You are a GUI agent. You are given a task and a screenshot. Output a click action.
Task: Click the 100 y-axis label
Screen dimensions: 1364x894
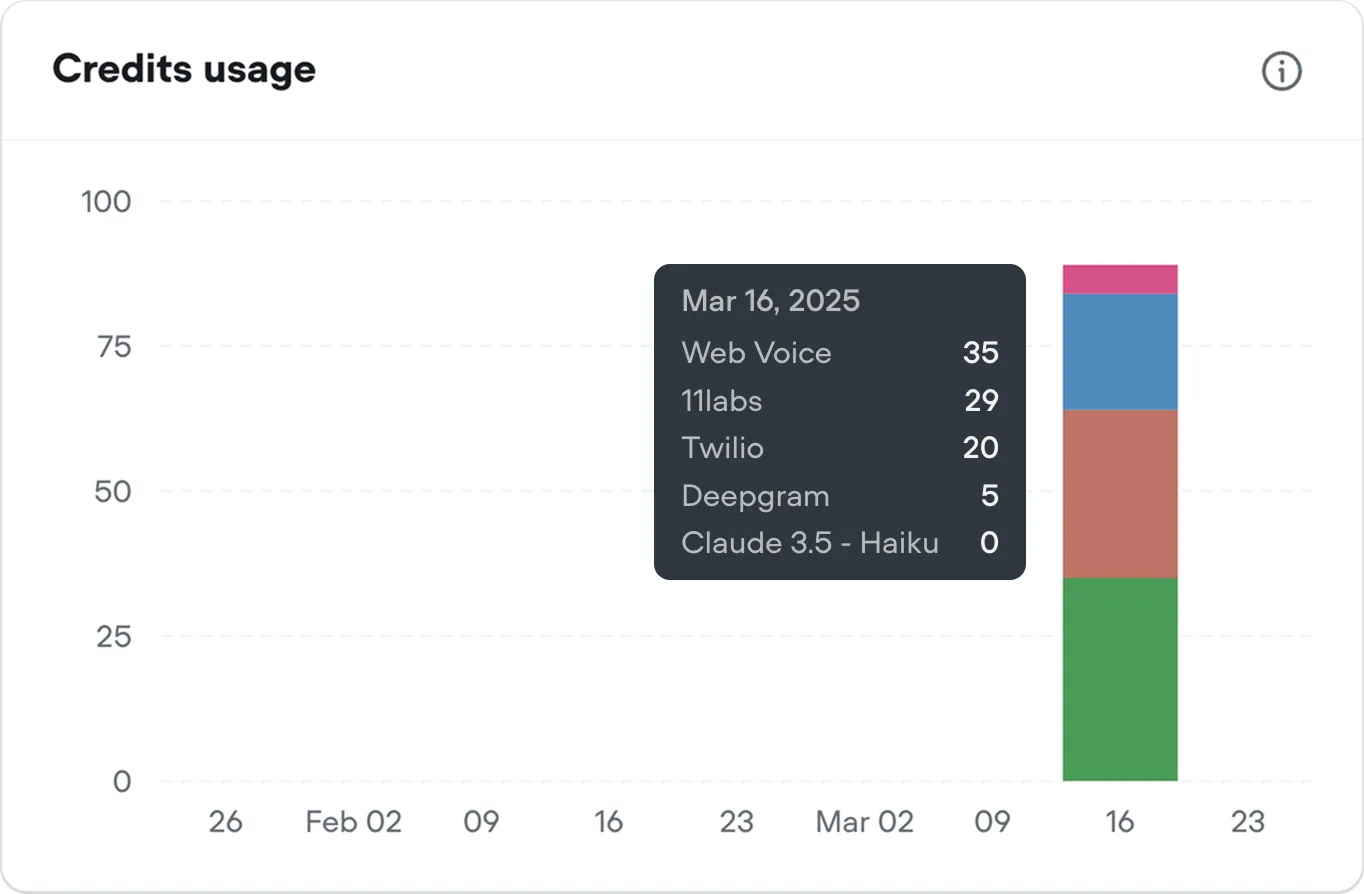pos(106,201)
